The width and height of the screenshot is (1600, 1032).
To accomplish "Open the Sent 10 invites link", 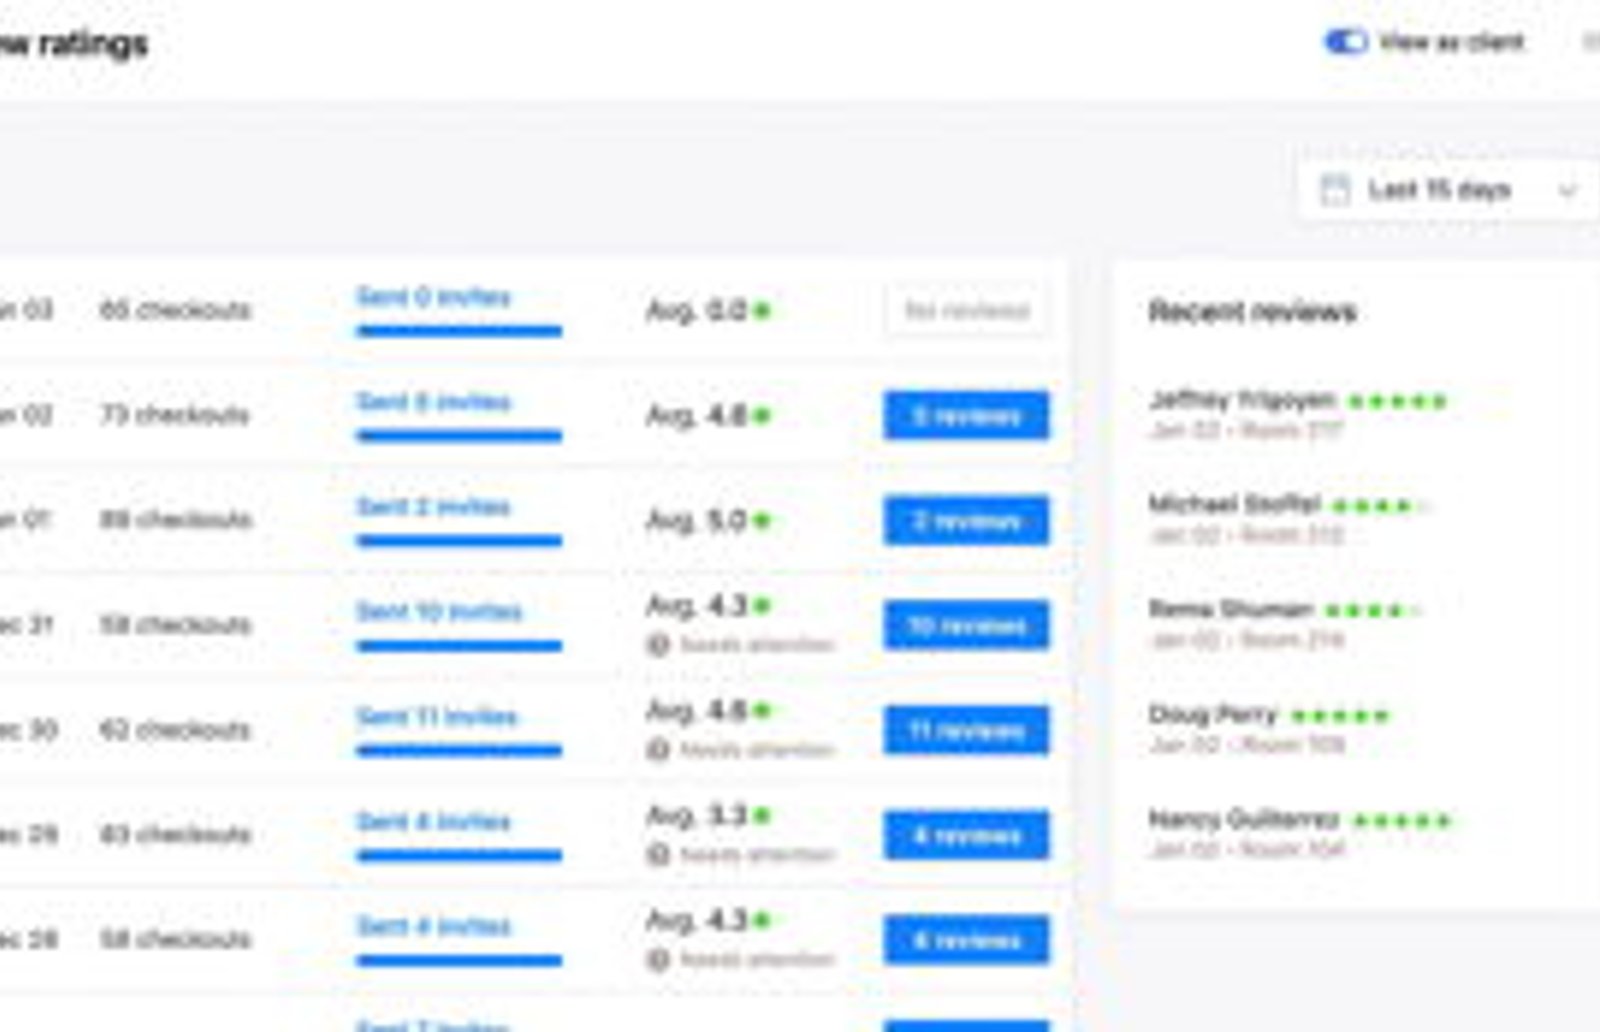I will point(440,612).
